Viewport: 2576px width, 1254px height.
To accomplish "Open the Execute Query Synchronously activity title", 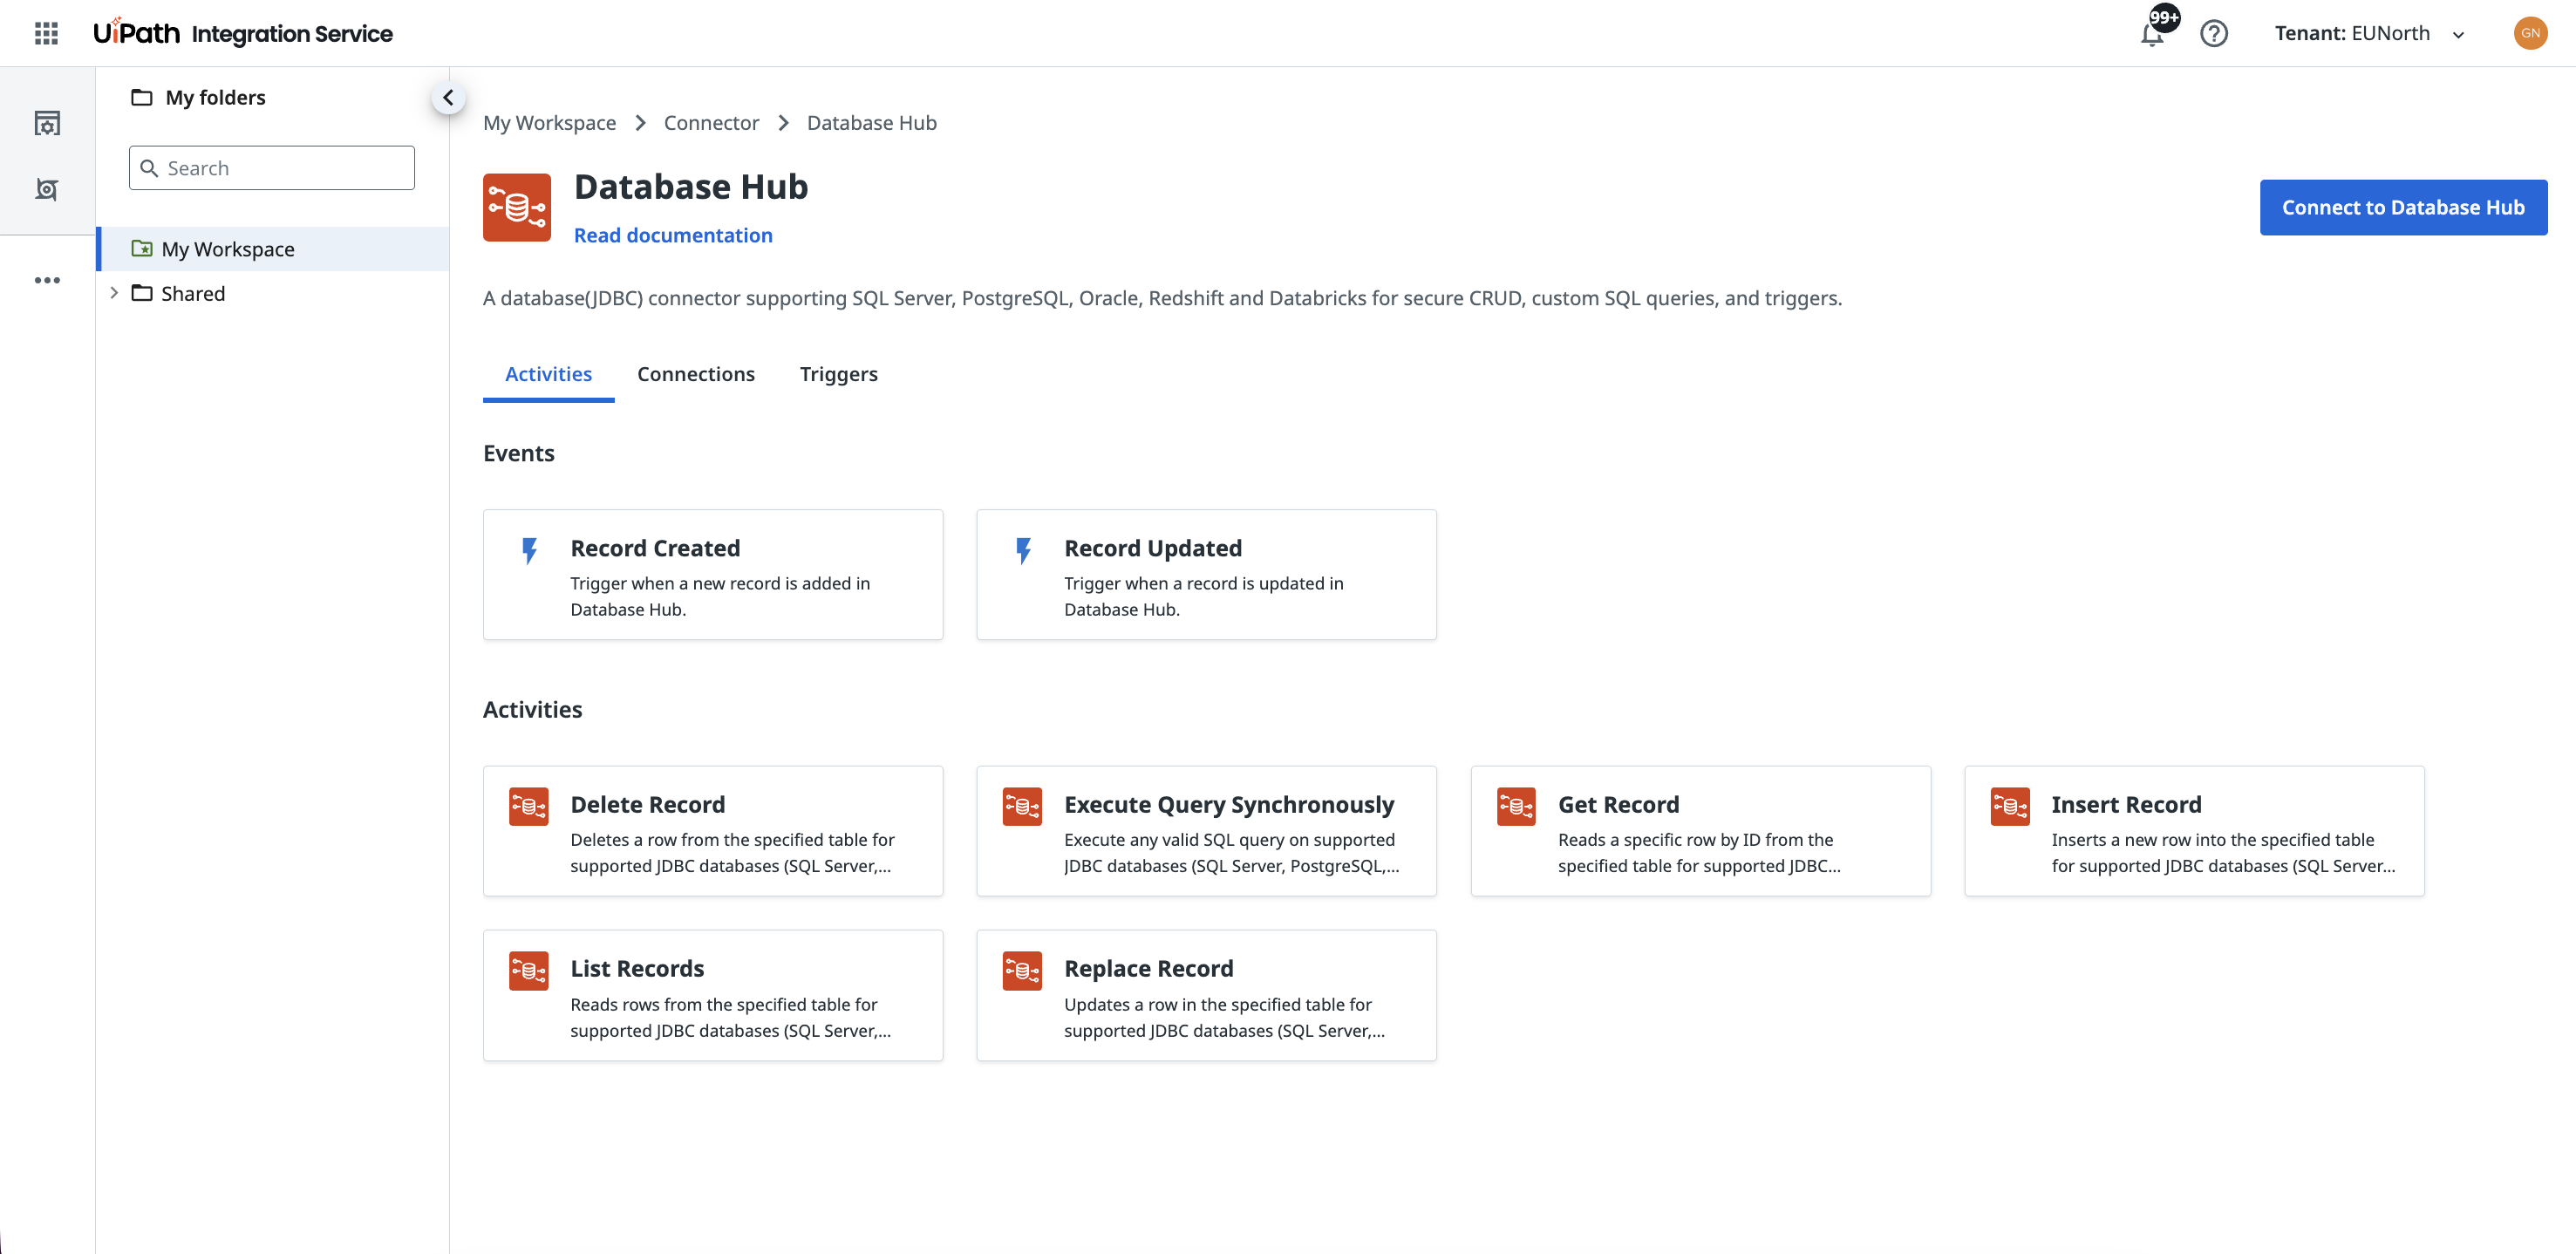I will coord(1228,804).
